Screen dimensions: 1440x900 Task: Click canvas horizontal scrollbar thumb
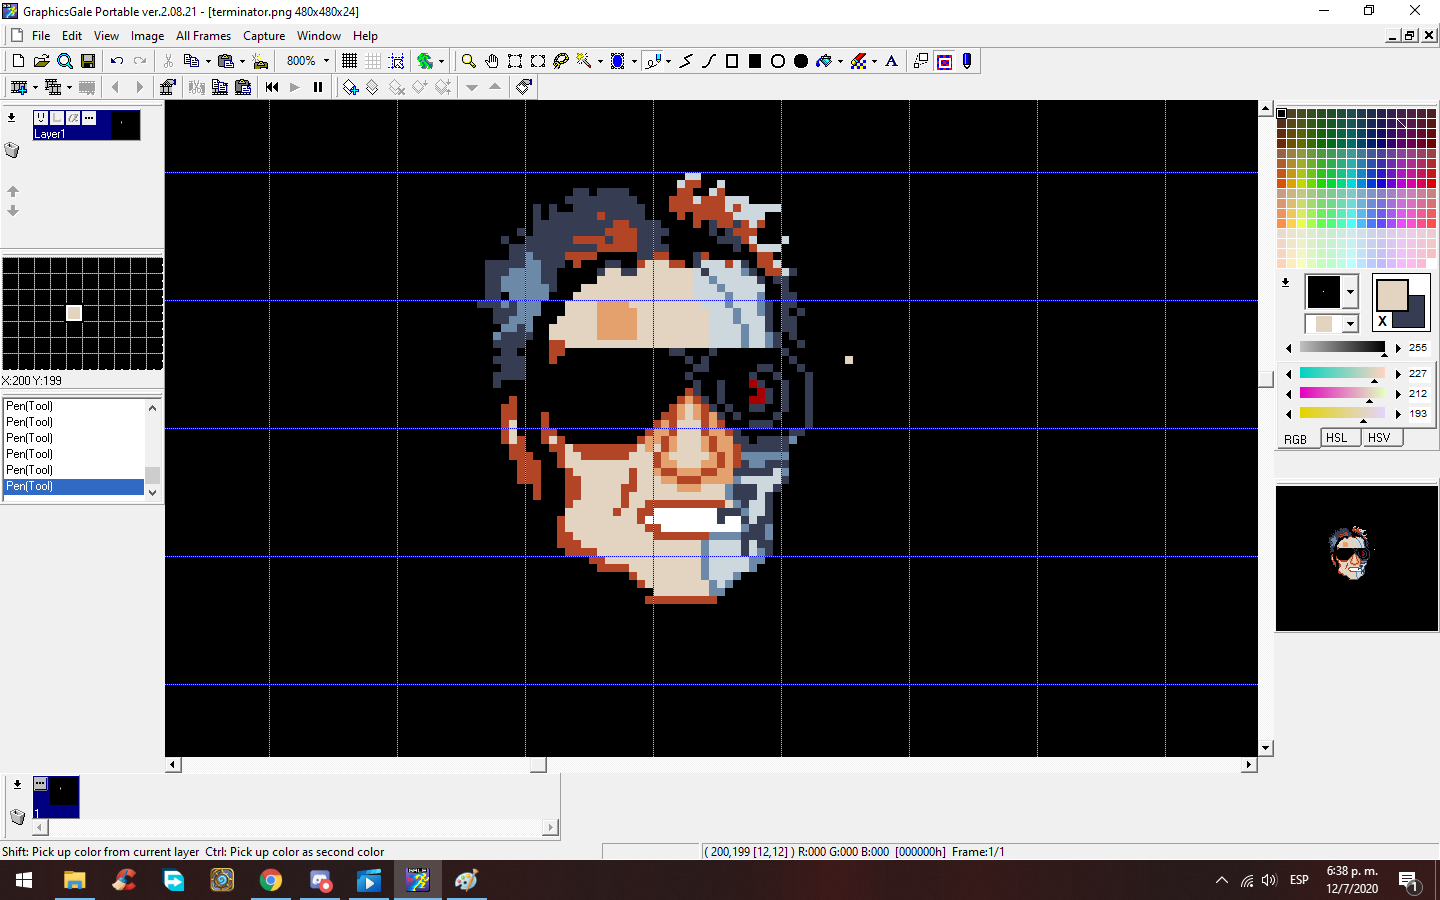pyautogui.click(x=538, y=765)
